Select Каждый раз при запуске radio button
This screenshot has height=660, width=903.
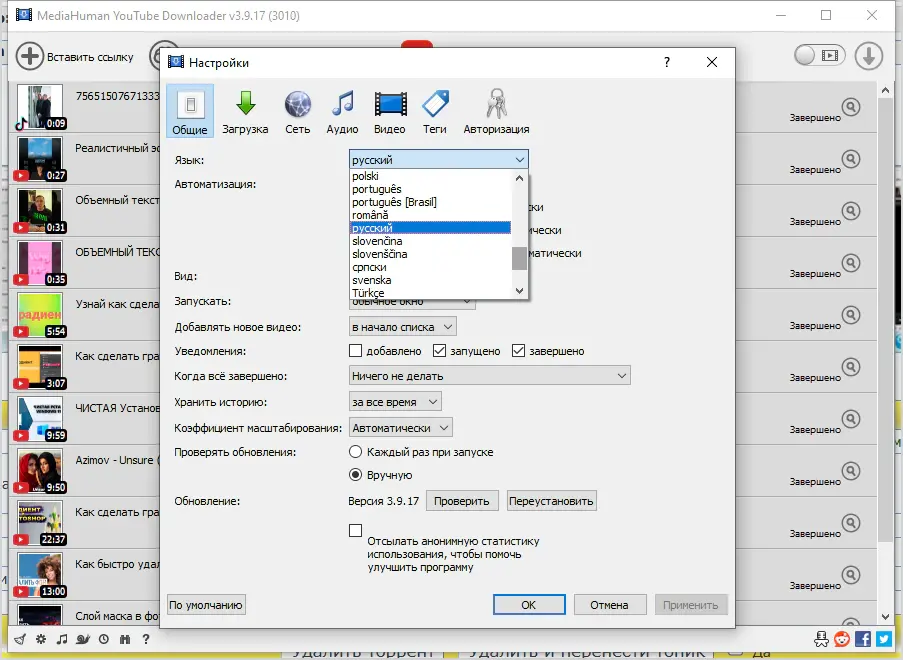tap(356, 452)
